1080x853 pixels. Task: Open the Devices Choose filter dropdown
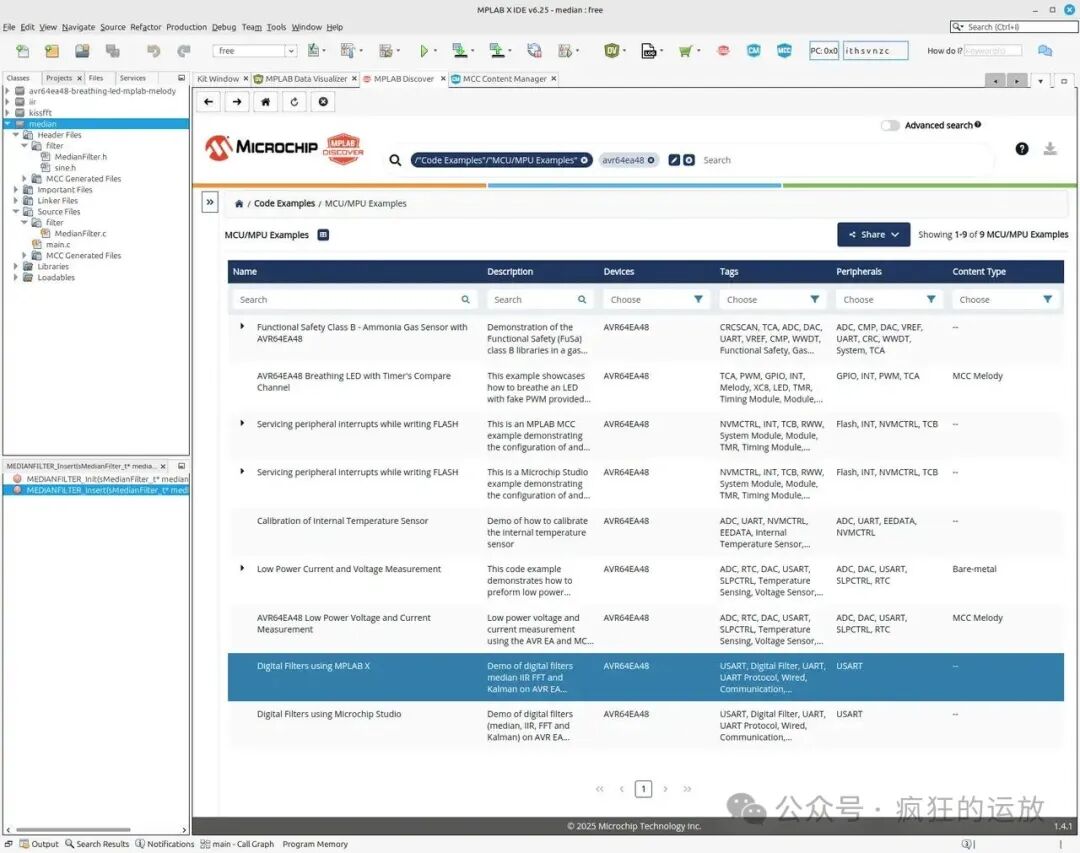click(x=656, y=300)
